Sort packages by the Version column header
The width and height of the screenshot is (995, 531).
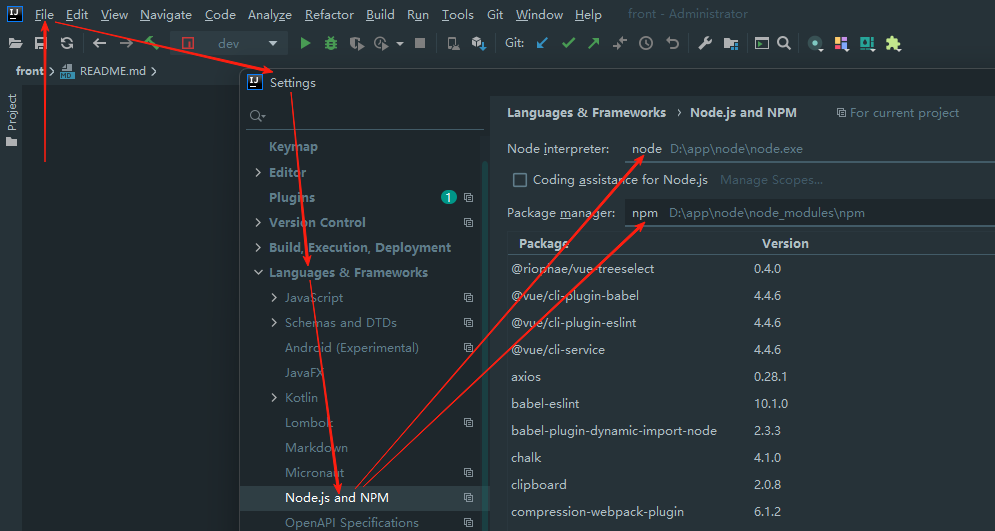click(x=785, y=243)
